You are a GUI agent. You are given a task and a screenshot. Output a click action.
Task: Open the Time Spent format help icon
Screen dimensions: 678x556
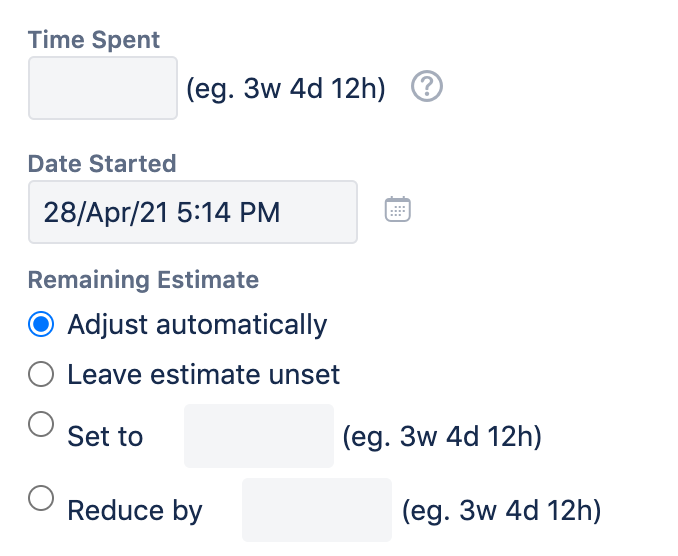(x=427, y=89)
